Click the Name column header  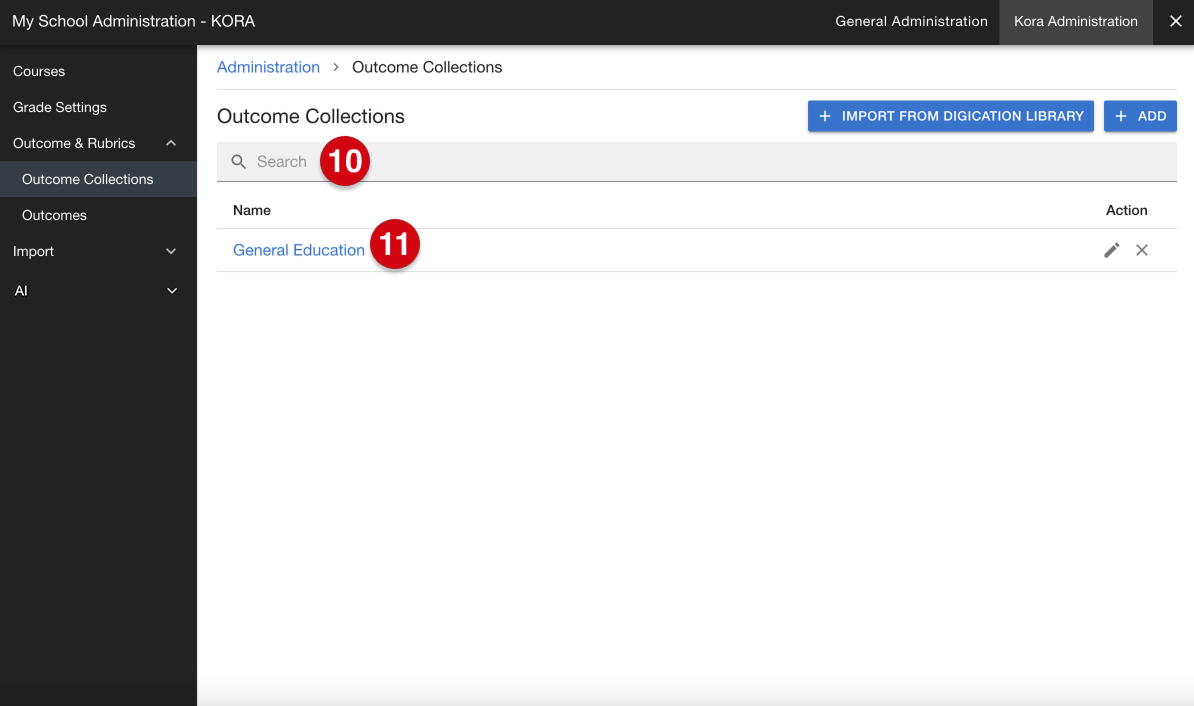tap(251, 210)
